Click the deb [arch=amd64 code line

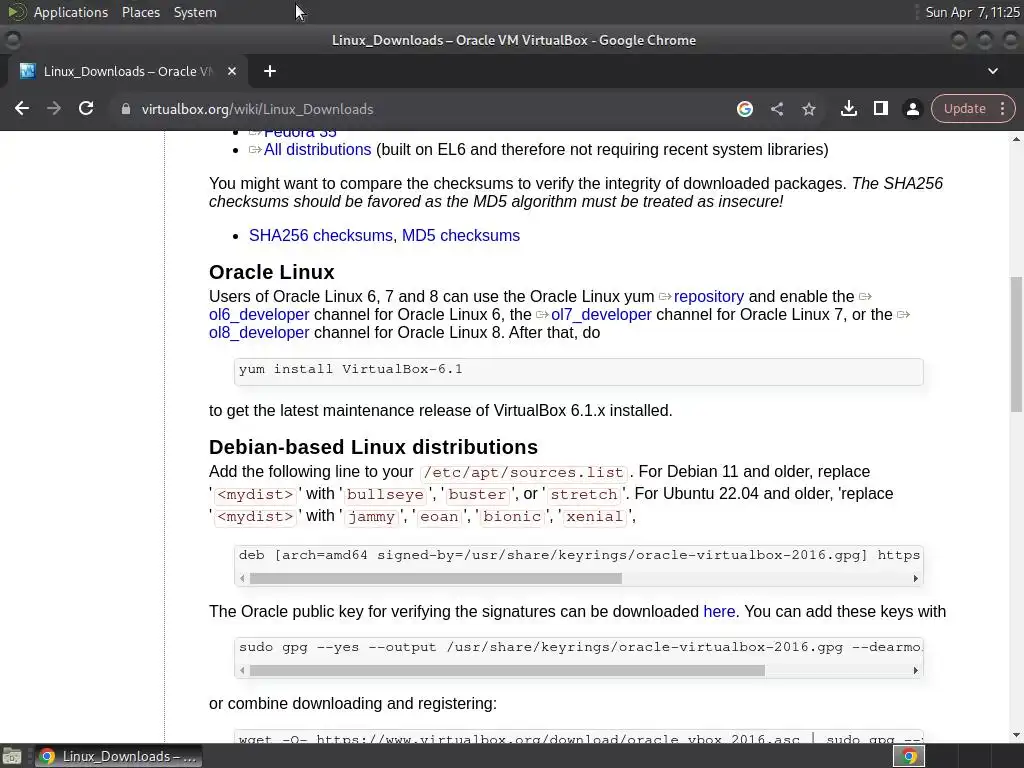pyautogui.click(x=579, y=555)
